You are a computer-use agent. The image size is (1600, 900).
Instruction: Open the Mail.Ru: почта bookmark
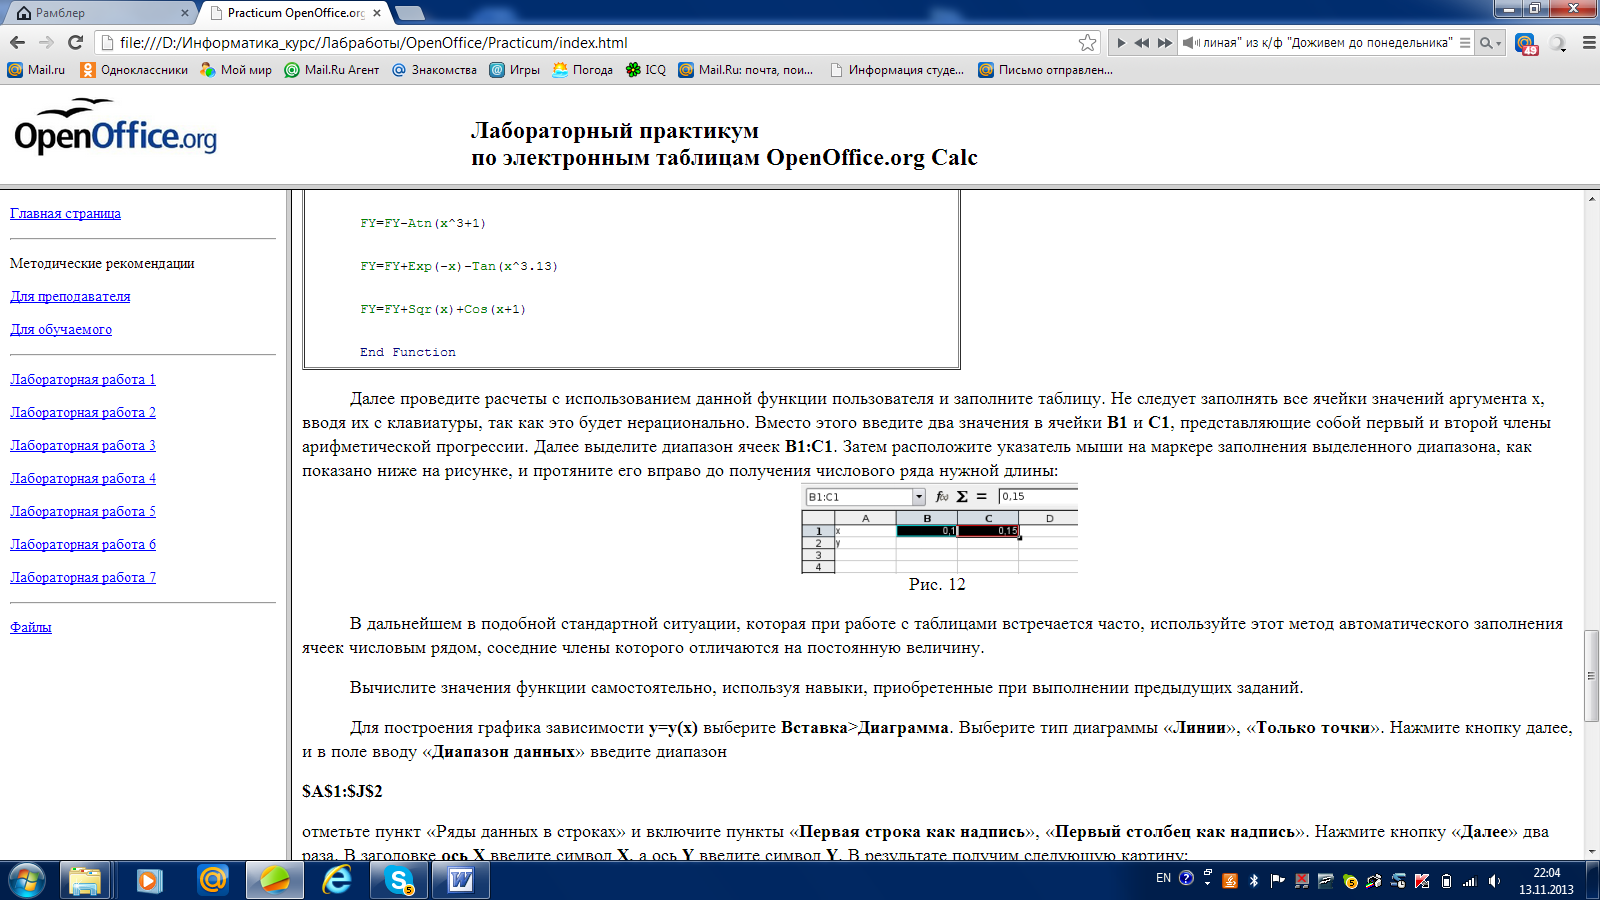[x=746, y=70]
